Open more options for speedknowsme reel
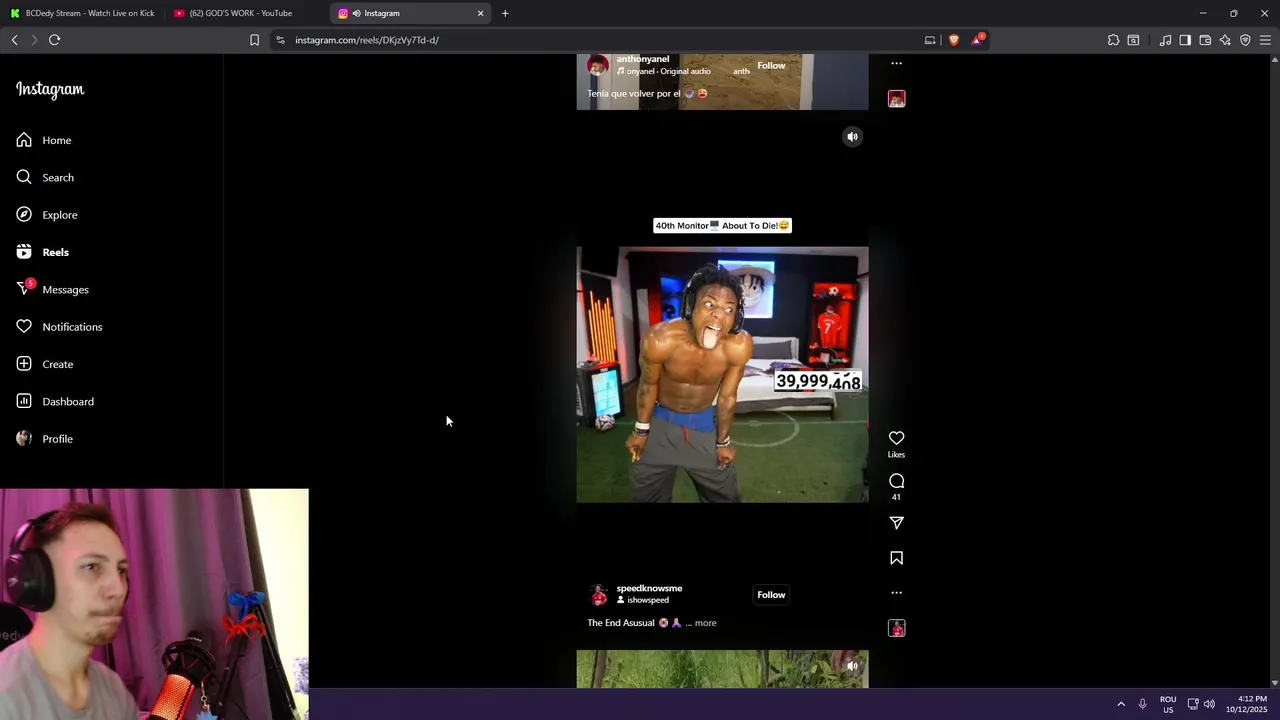Image resolution: width=1280 pixels, height=720 pixels. coord(896,593)
